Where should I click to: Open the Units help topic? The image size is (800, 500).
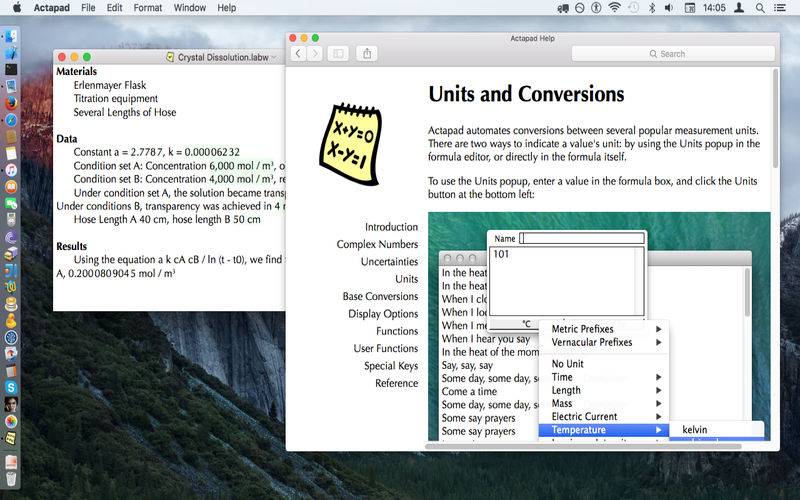coord(407,279)
